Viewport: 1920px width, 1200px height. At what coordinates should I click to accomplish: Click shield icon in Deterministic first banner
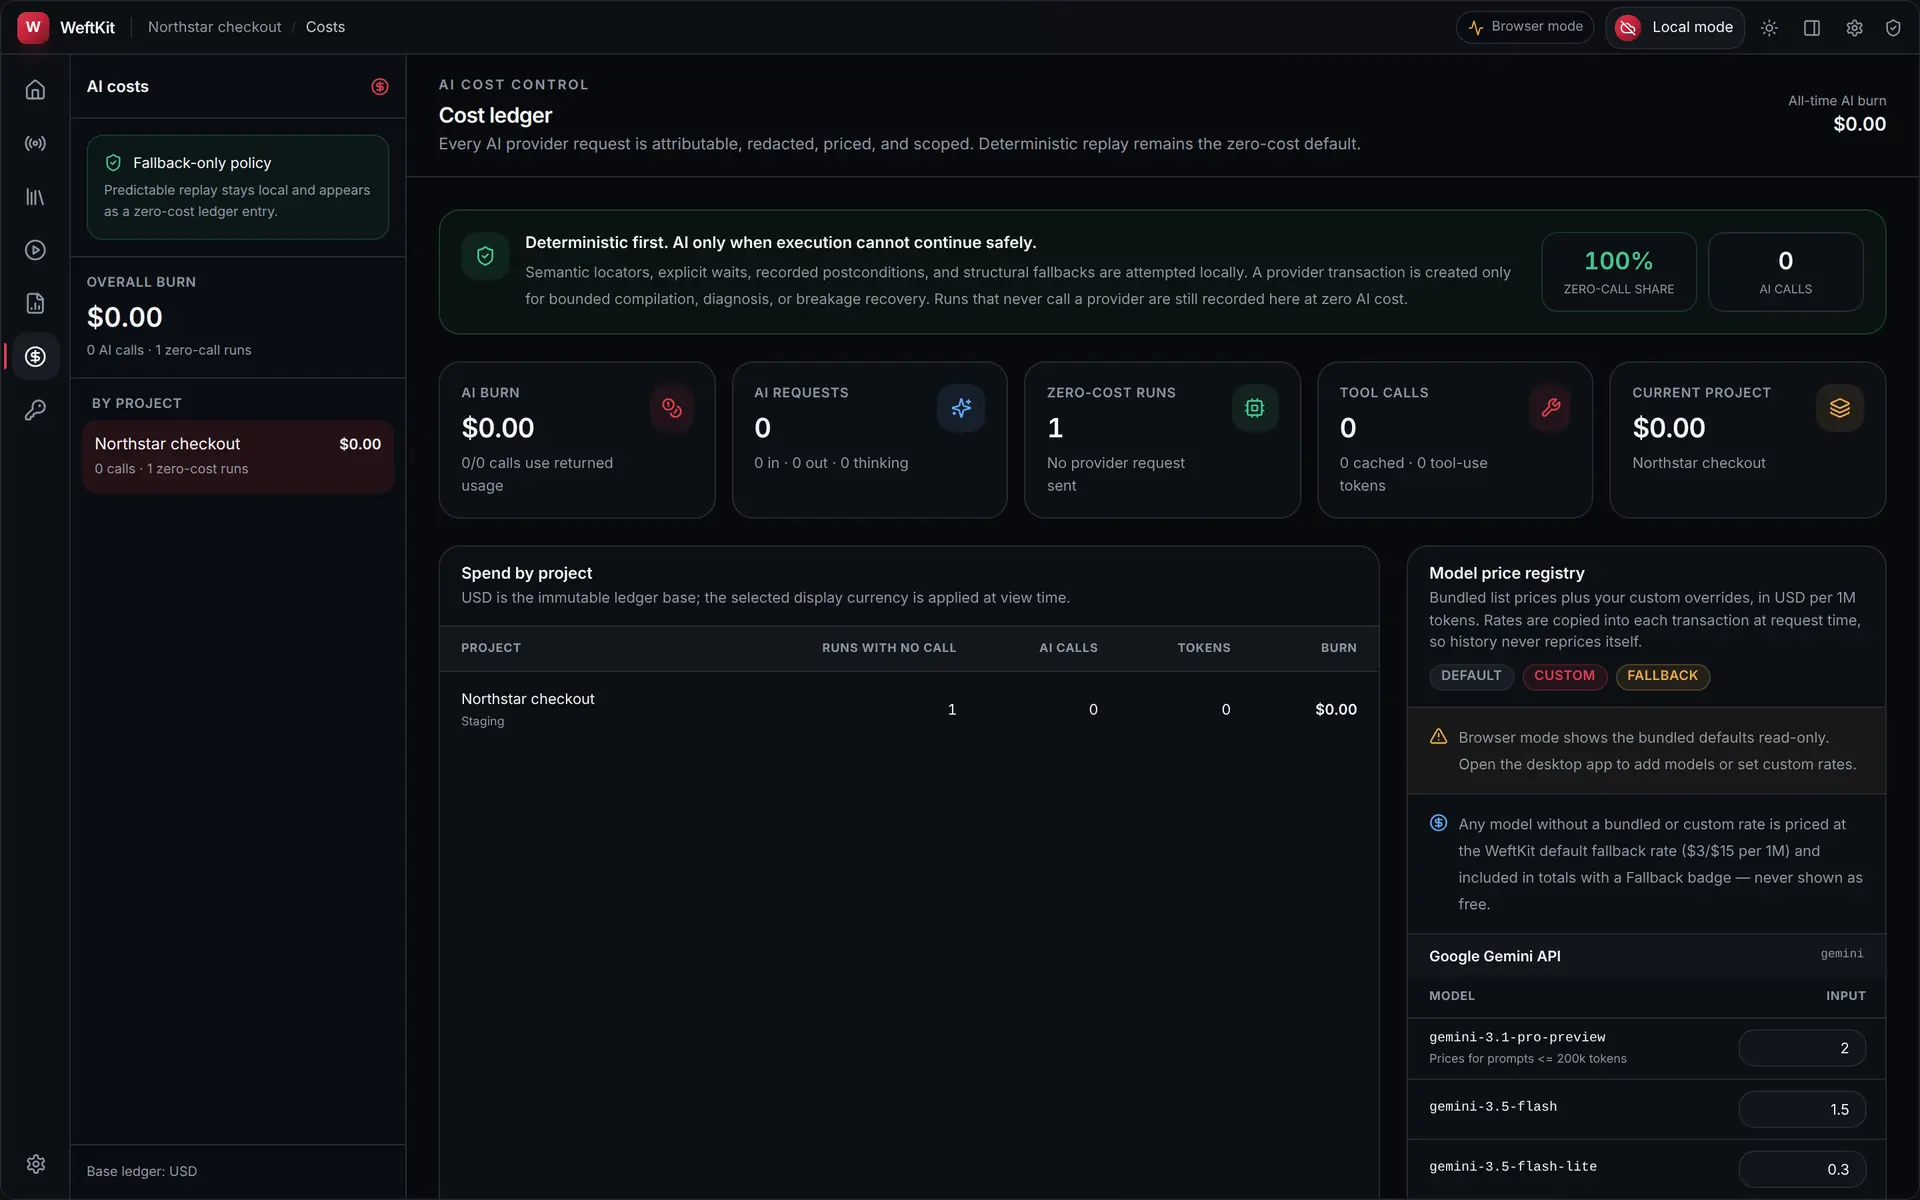485,256
